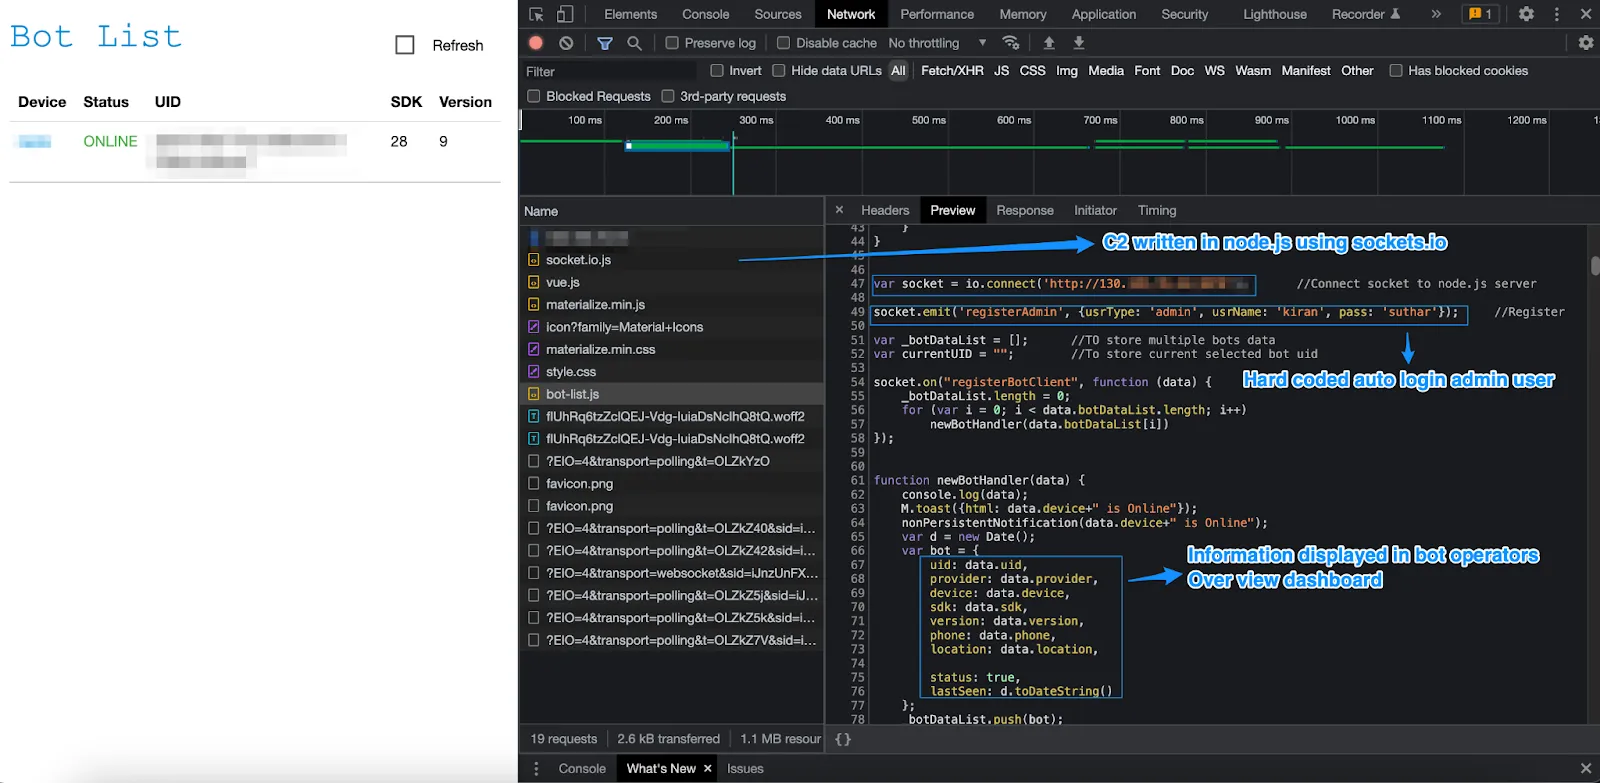Clear the network log
The height and width of the screenshot is (783, 1600).
pyautogui.click(x=566, y=43)
